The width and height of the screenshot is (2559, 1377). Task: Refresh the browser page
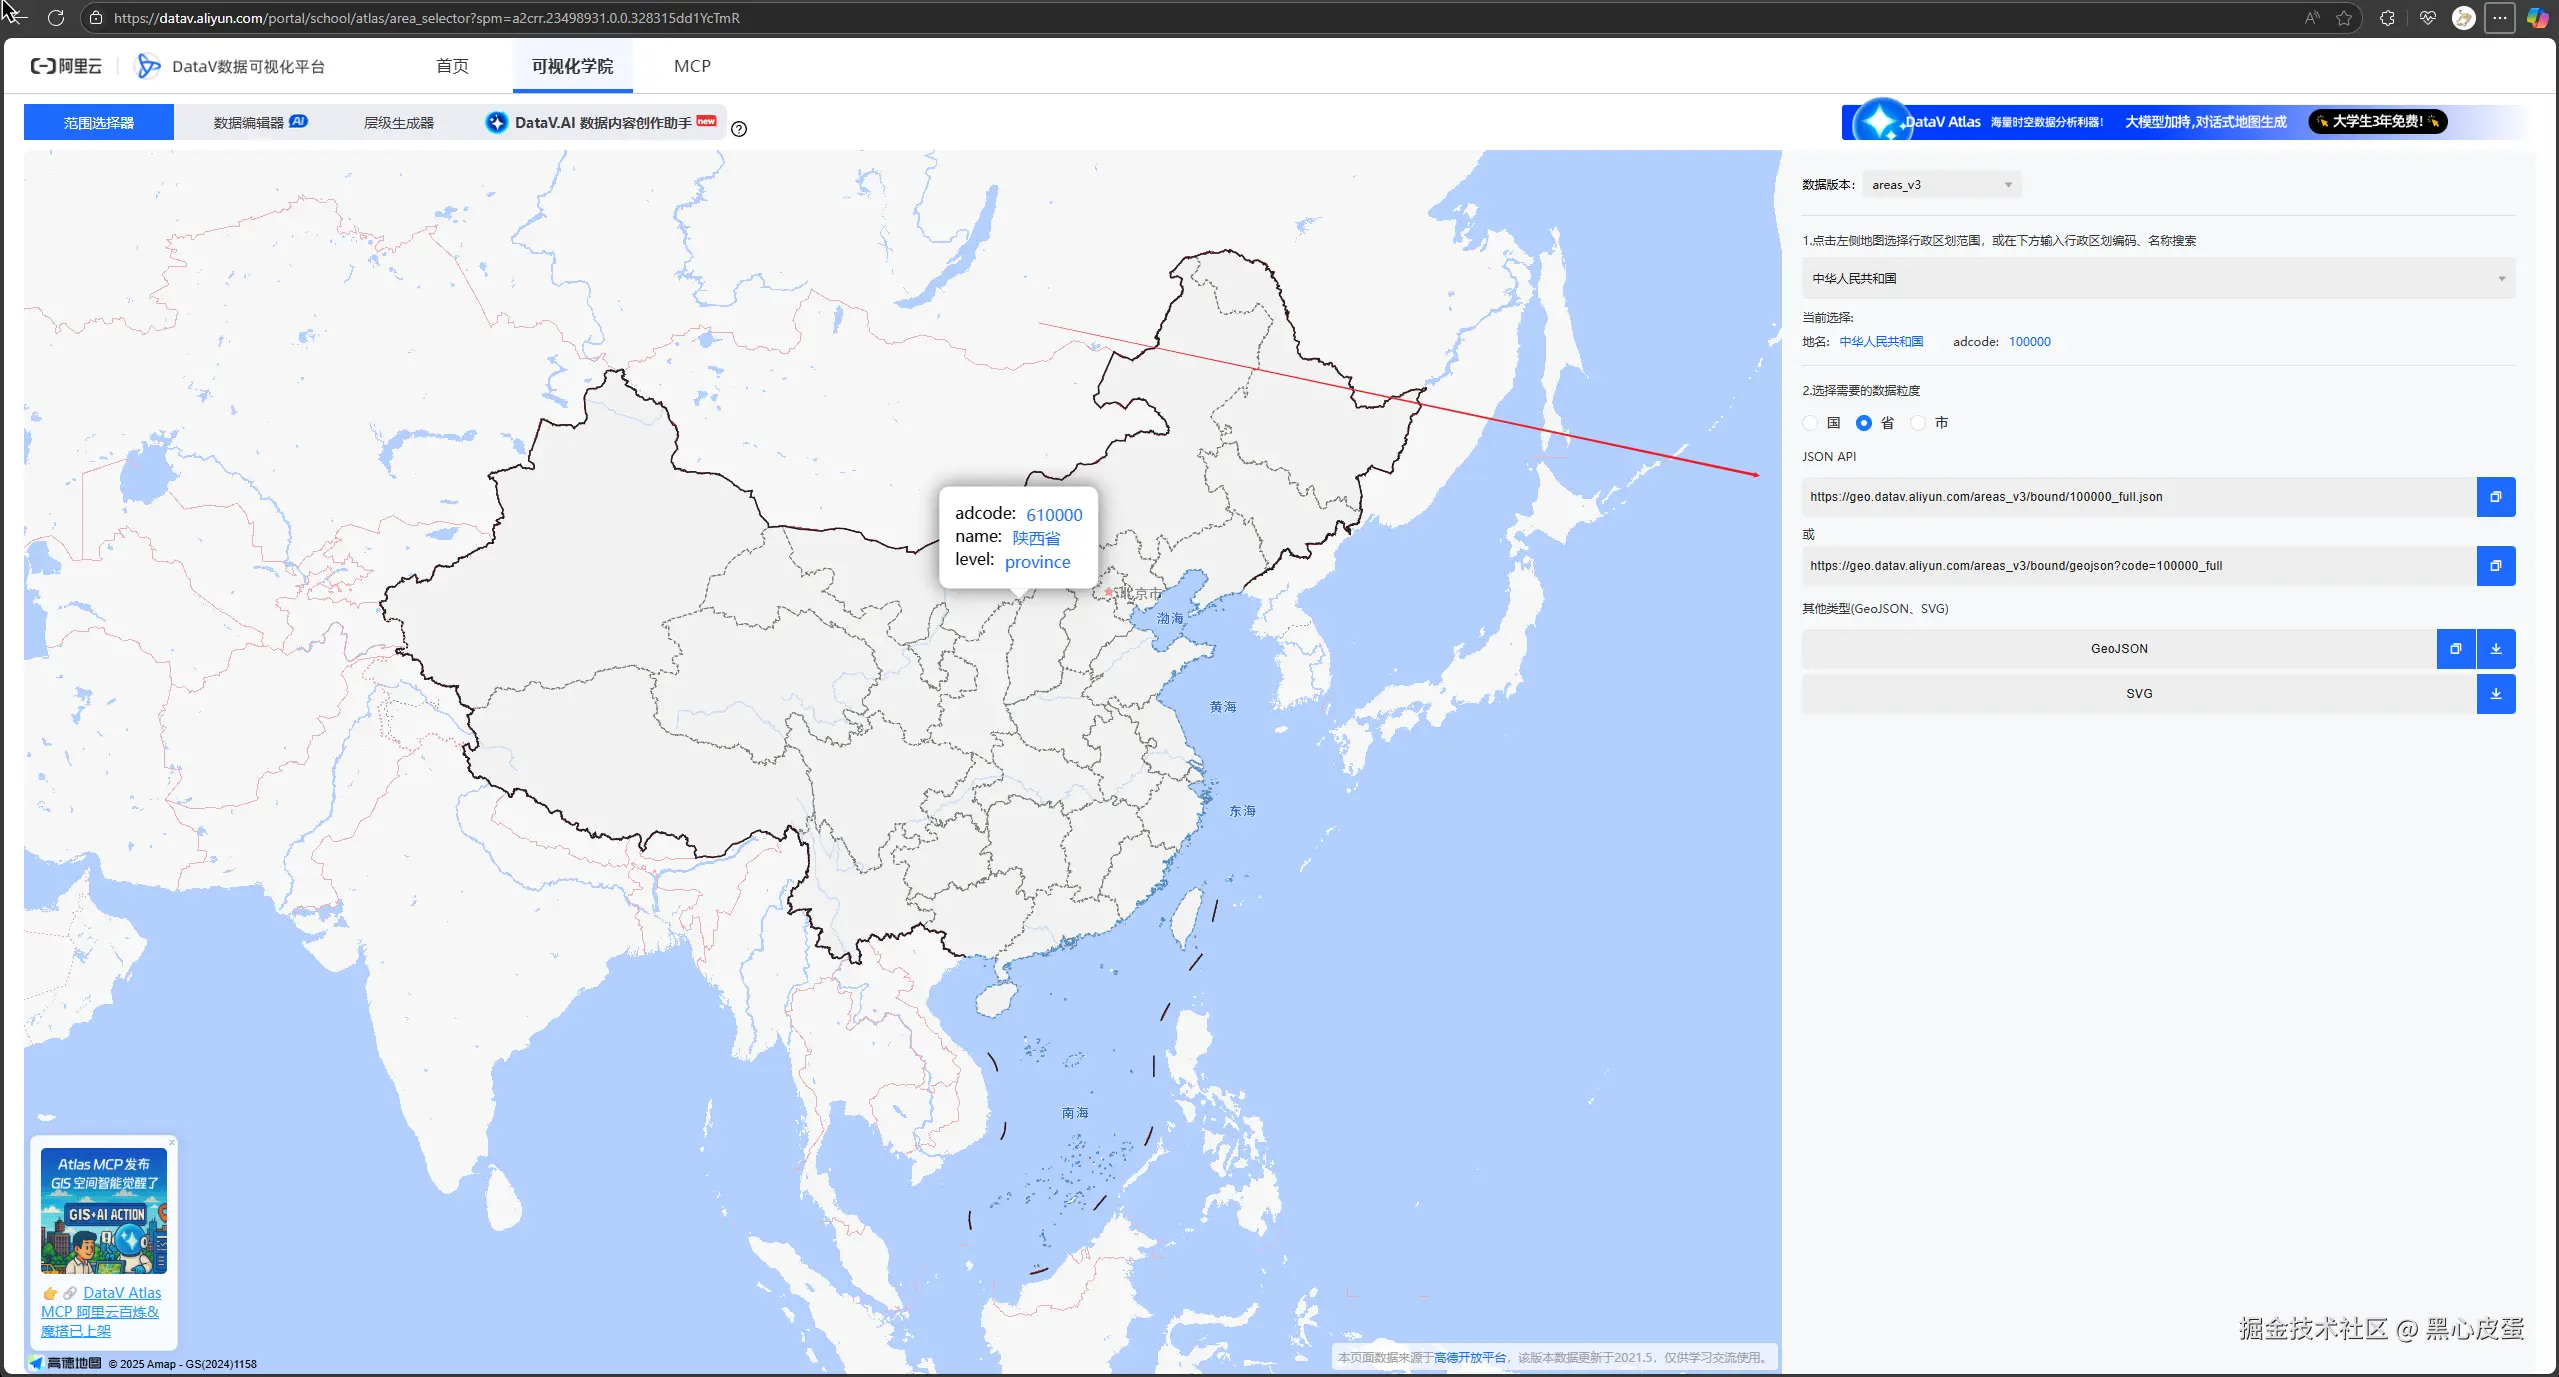coord(56,18)
